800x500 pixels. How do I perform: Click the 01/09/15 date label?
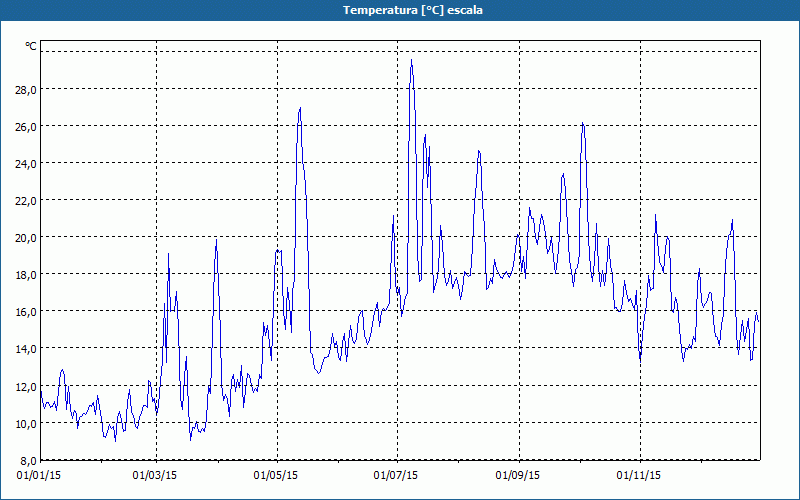(x=518, y=476)
